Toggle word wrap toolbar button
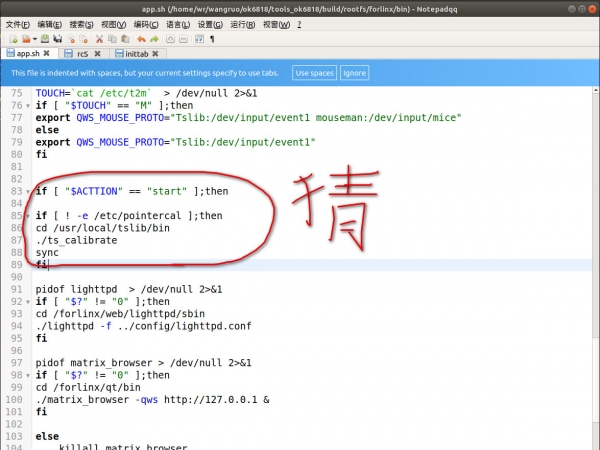 coord(197,39)
